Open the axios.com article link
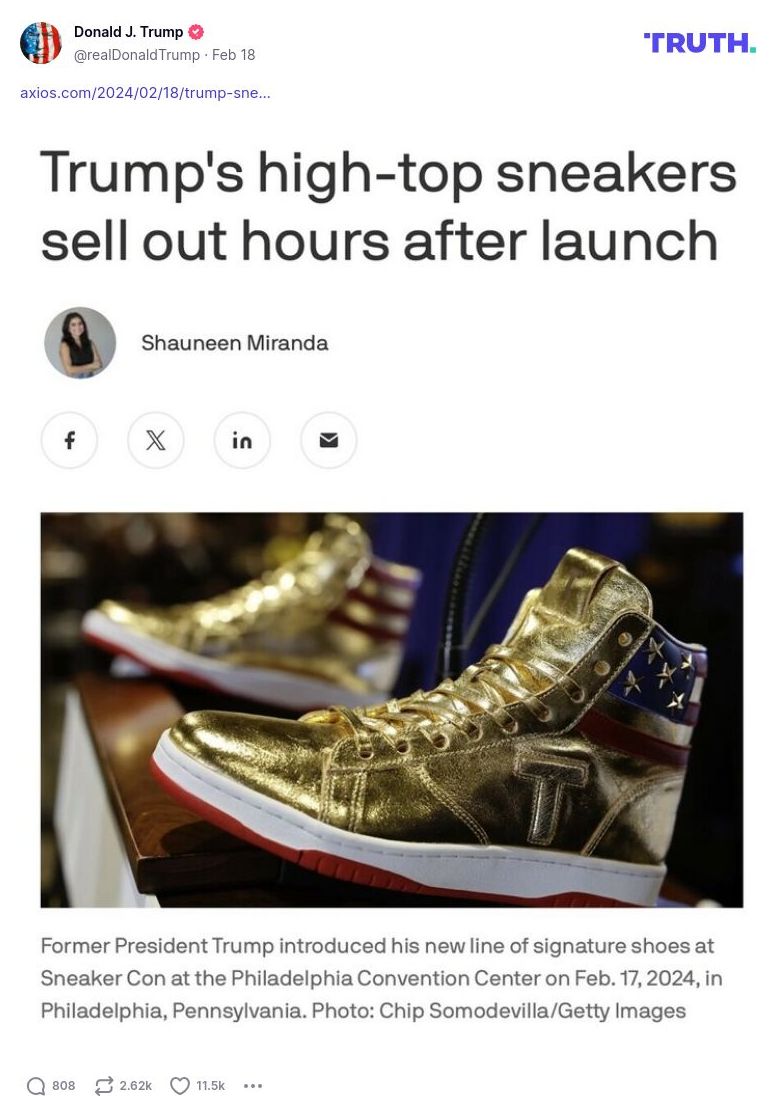This screenshot has width=777, height=1116. [x=145, y=93]
